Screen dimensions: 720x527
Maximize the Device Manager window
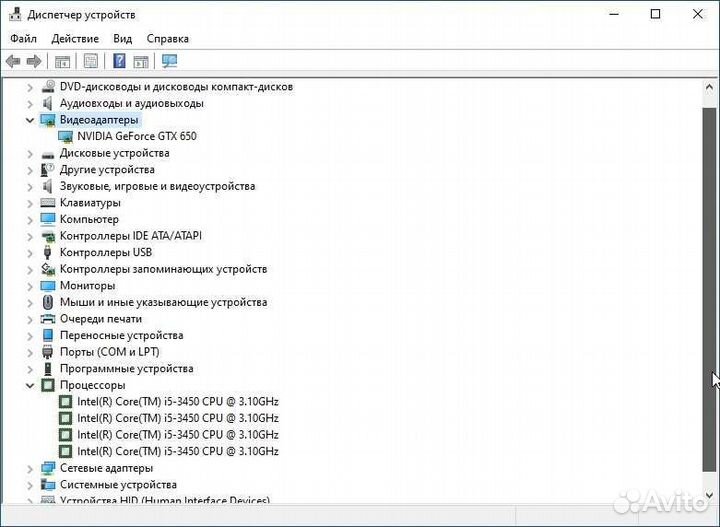pyautogui.click(x=656, y=14)
